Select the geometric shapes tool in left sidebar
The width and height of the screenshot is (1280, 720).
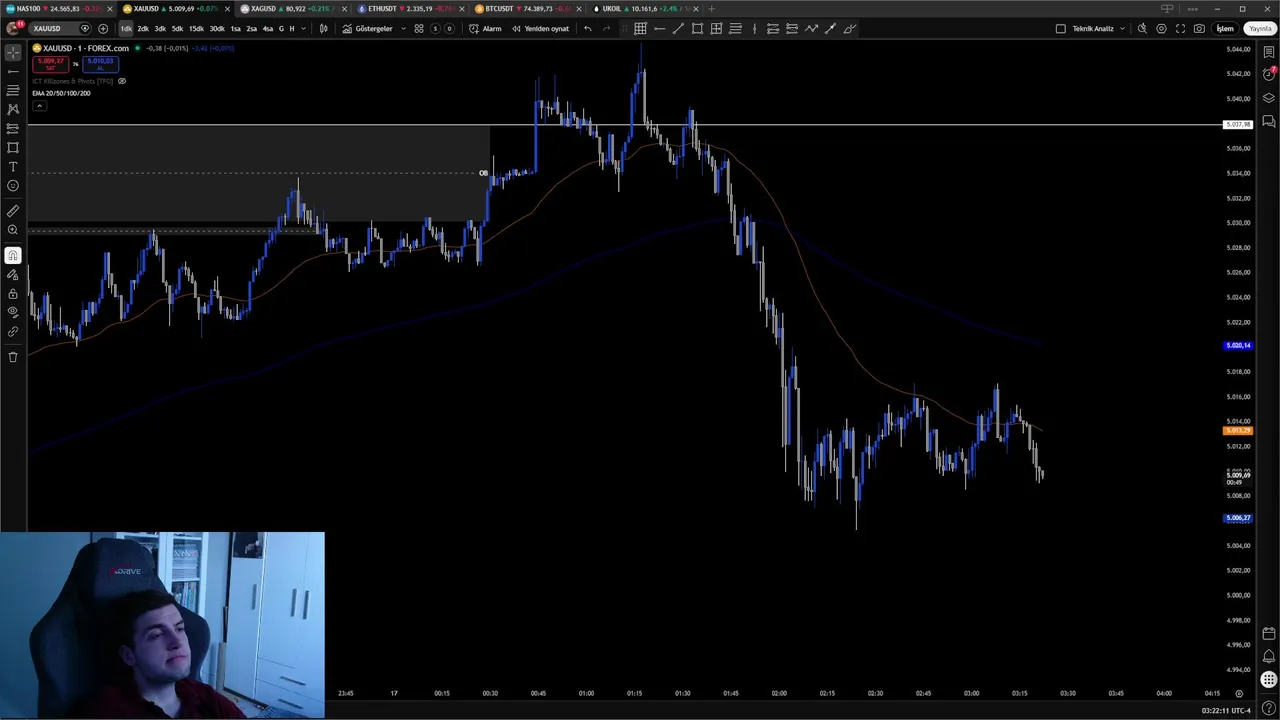coord(13,147)
